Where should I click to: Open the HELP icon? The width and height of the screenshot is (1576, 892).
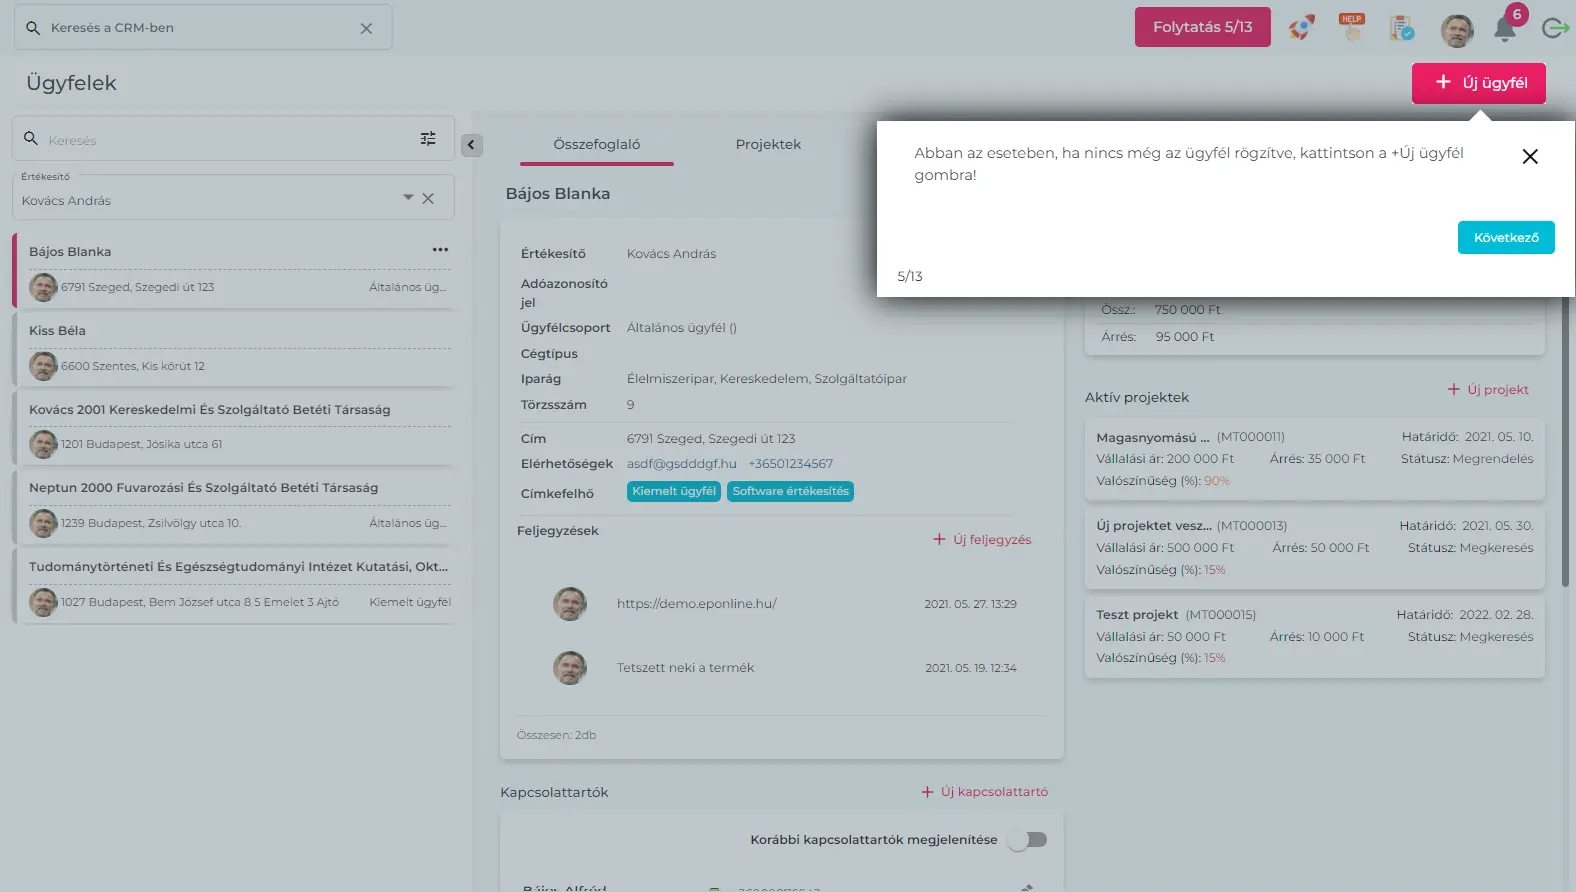(x=1352, y=28)
